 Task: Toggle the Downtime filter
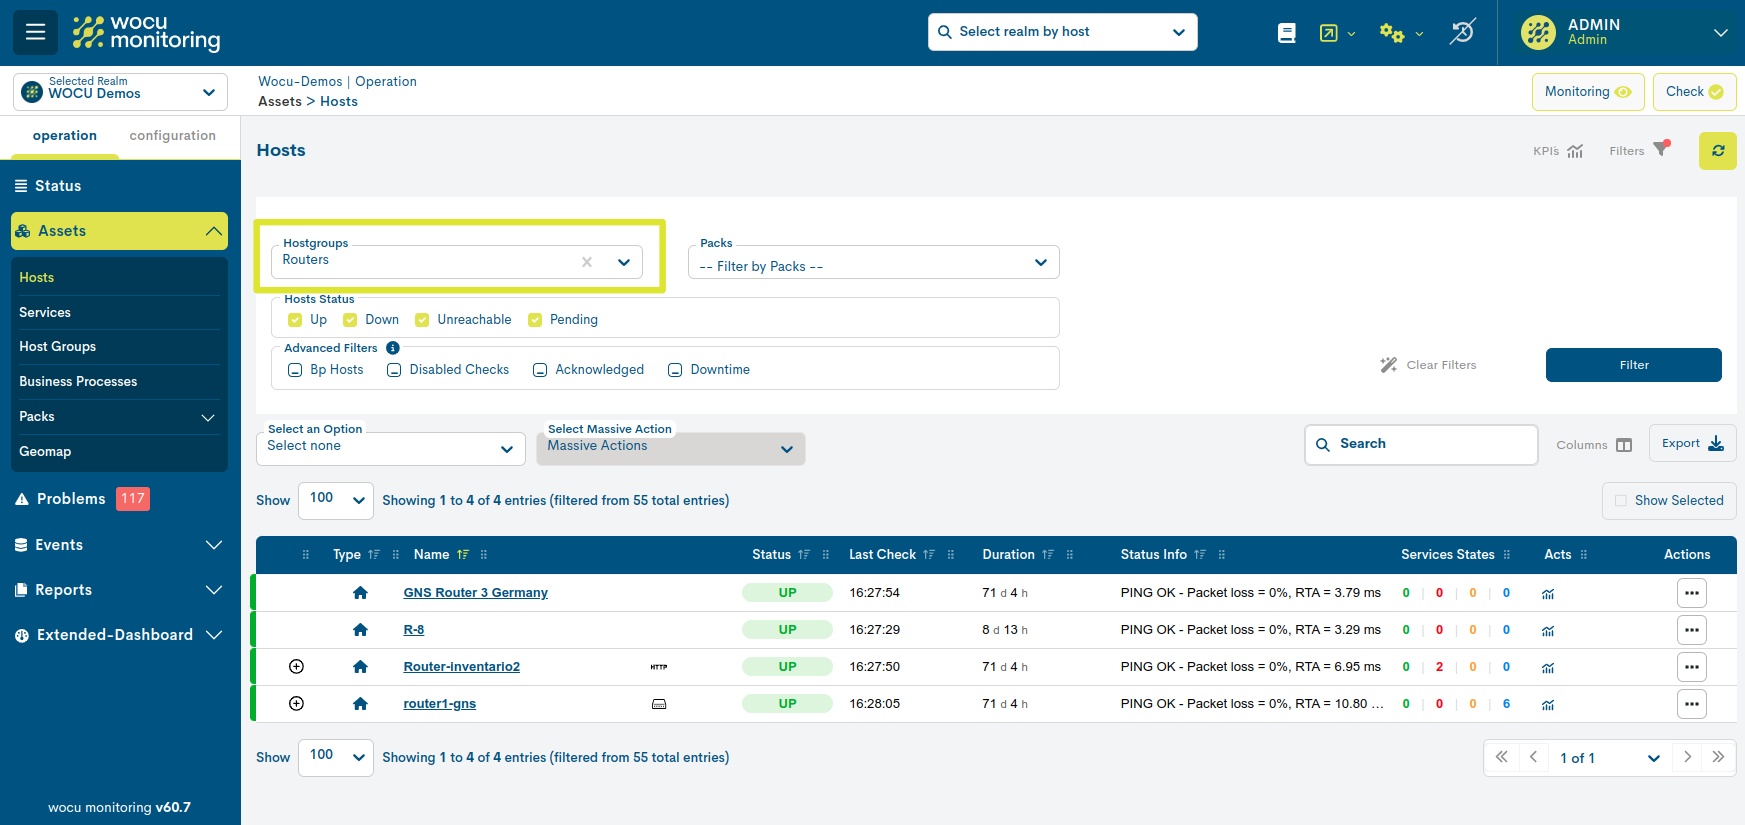click(675, 370)
